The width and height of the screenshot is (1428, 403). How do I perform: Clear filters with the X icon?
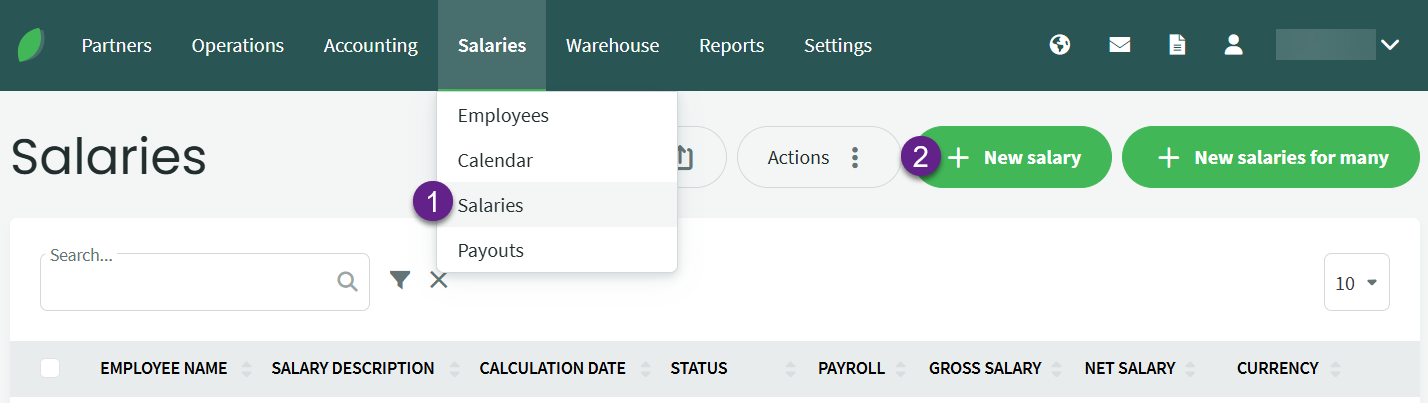(x=439, y=280)
